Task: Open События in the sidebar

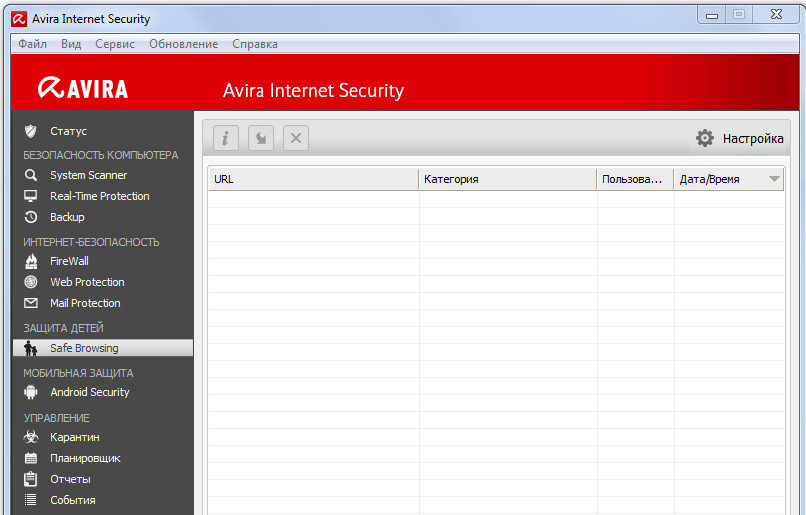Action: coord(72,500)
